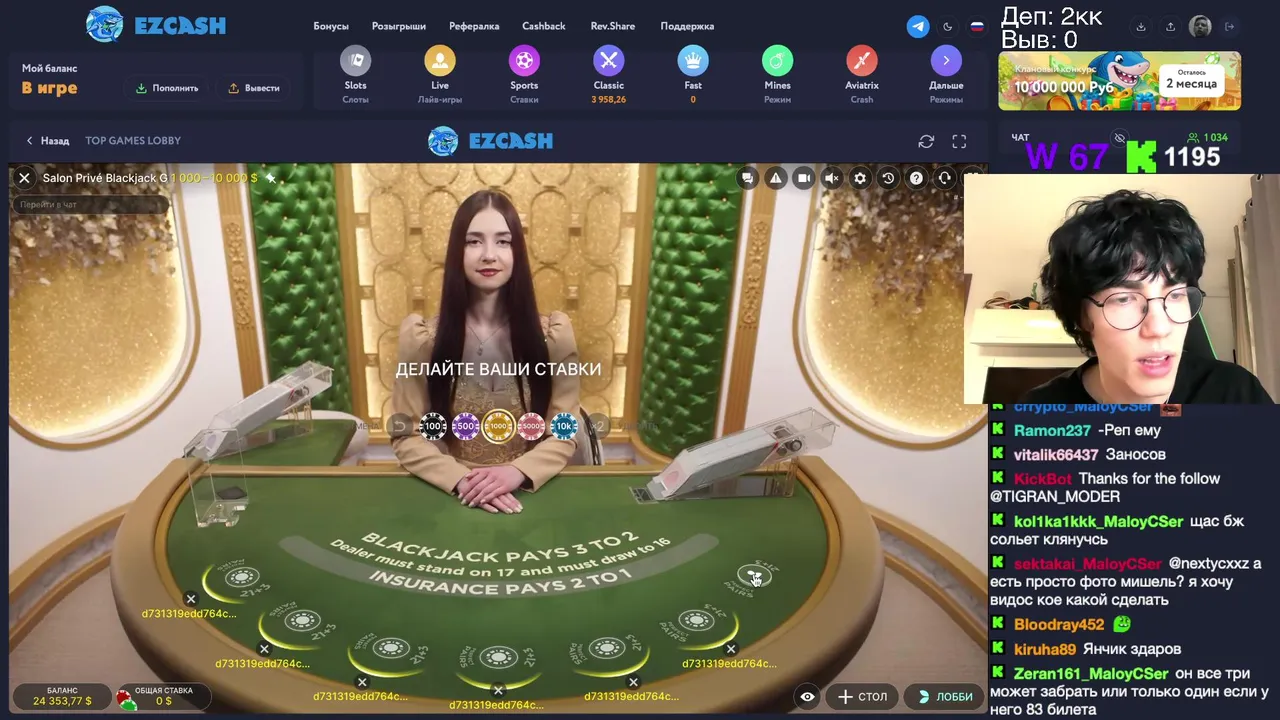This screenshot has width=1280, height=720.
Task: Toggle the video camera stream
Action: click(x=803, y=178)
